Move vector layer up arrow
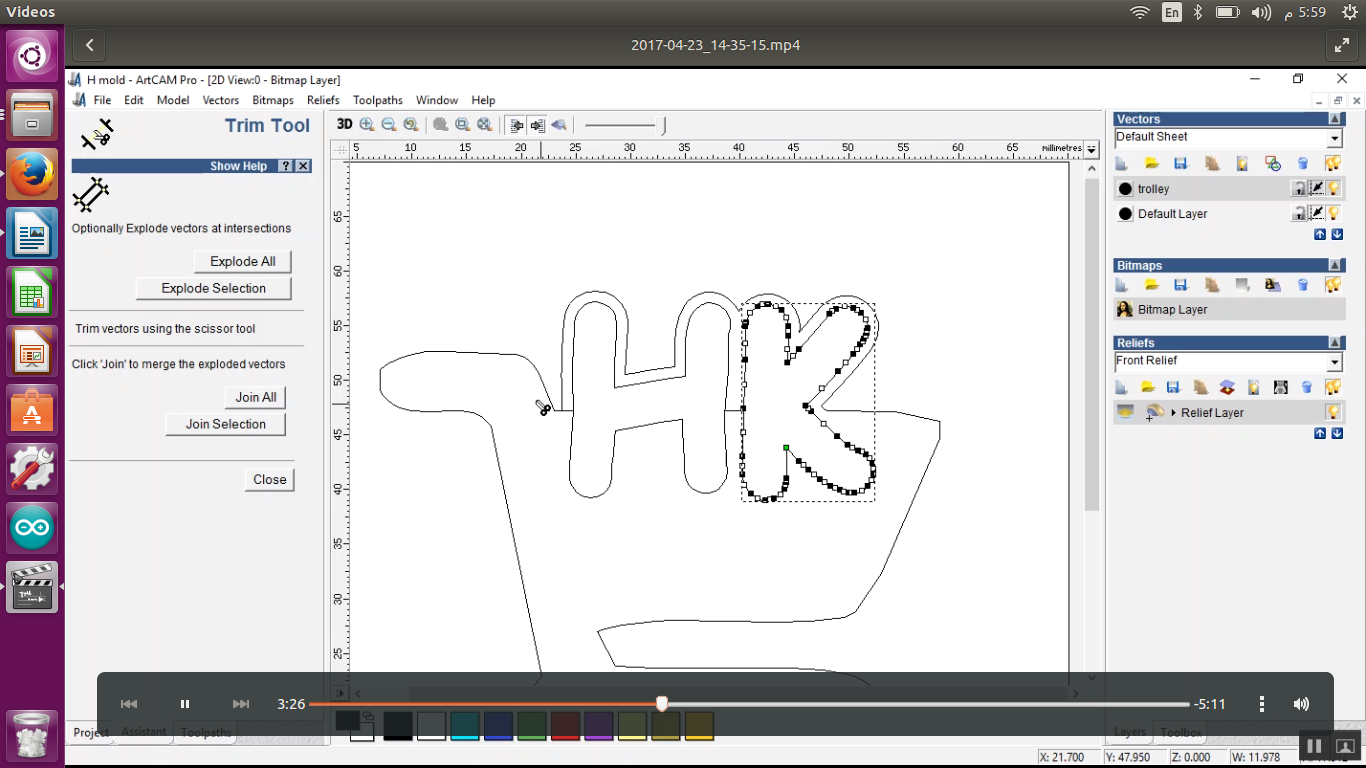Screen dimensions: 1366x768 [x=1320, y=235]
